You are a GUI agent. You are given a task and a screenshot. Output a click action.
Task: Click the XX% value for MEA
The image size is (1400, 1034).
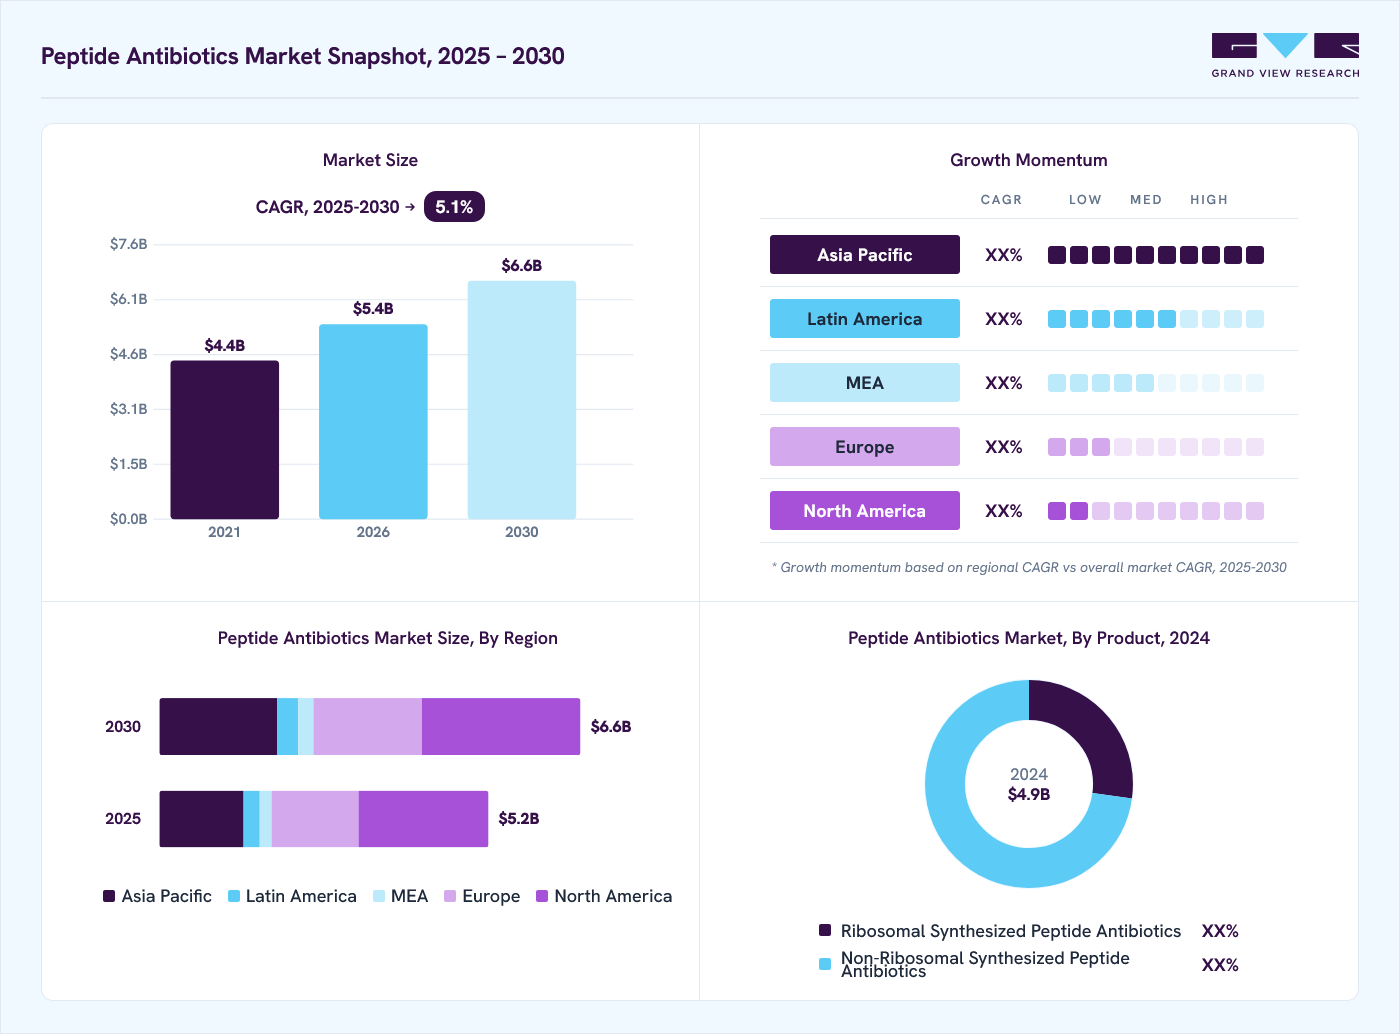click(1004, 383)
